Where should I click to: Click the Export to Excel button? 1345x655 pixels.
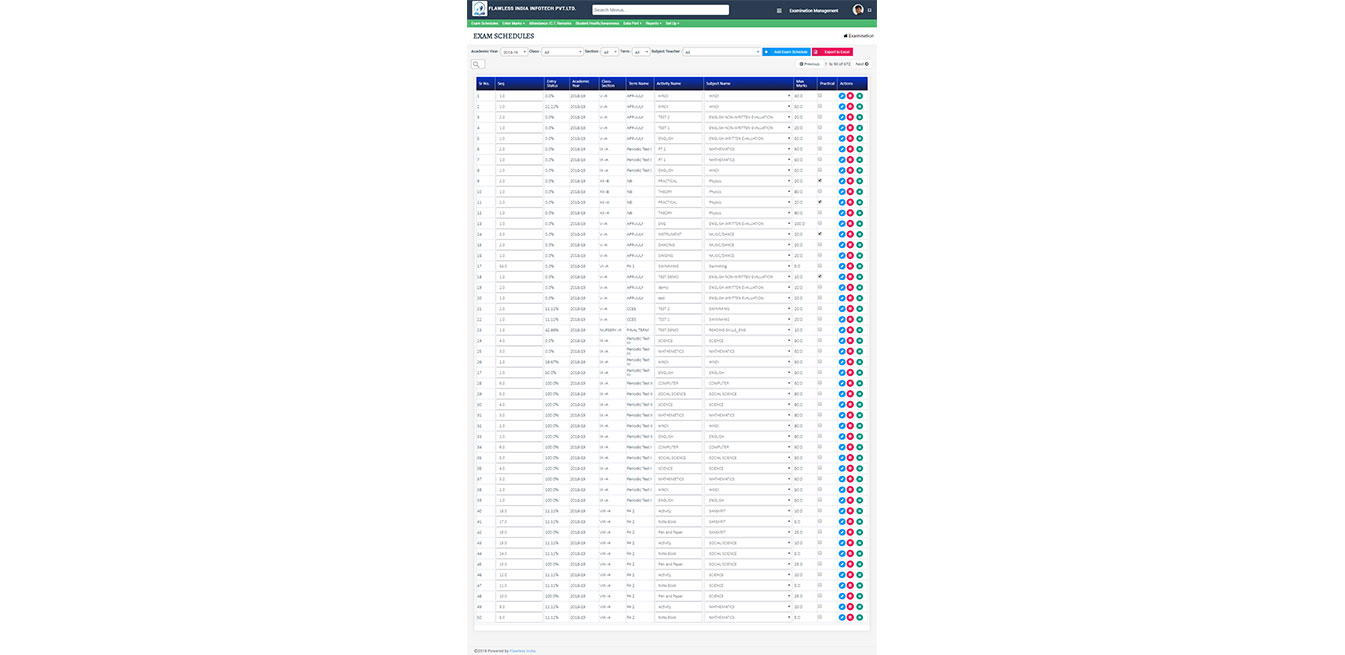pos(832,51)
